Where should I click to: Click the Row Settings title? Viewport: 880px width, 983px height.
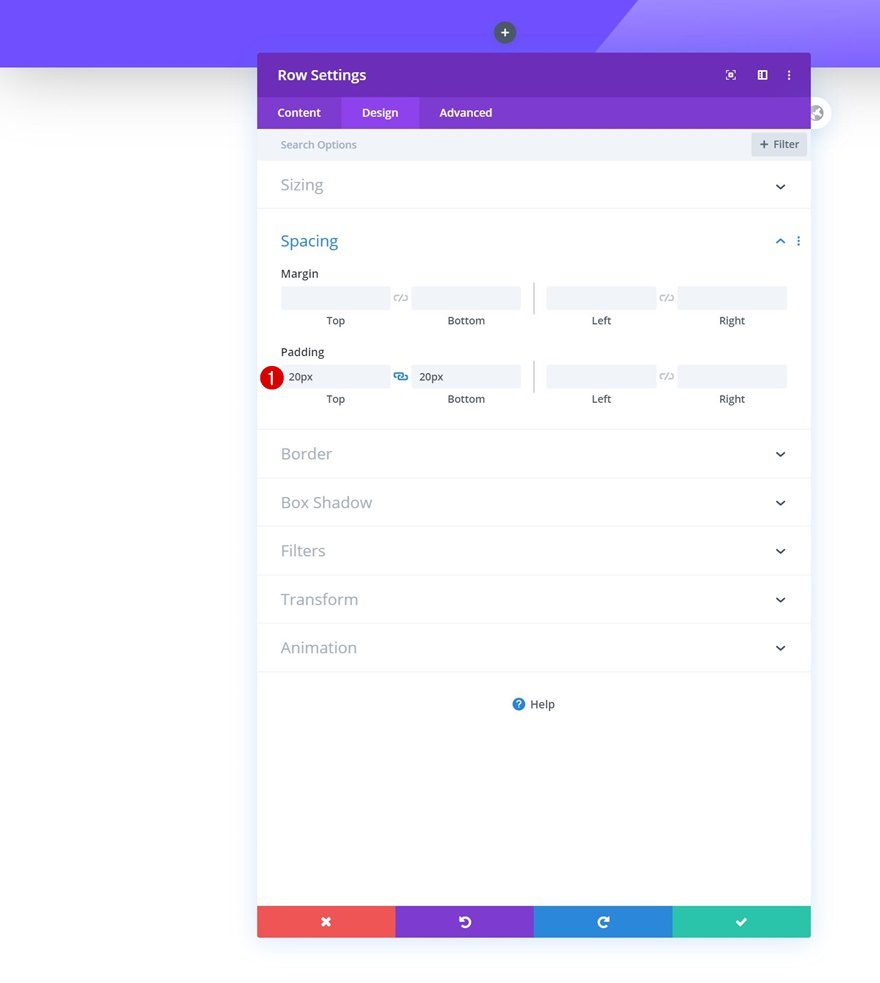[x=322, y=75]
